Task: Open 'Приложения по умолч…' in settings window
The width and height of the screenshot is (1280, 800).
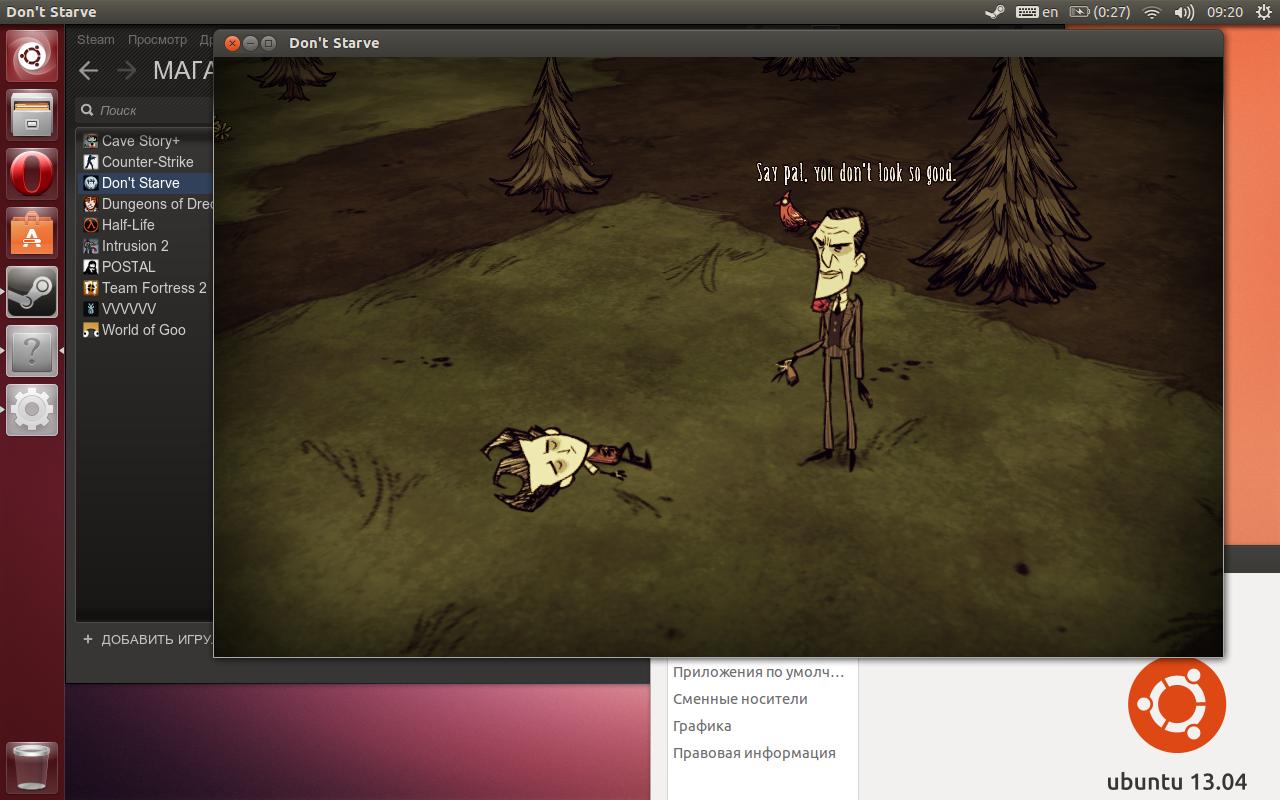Action: [758, 672]
